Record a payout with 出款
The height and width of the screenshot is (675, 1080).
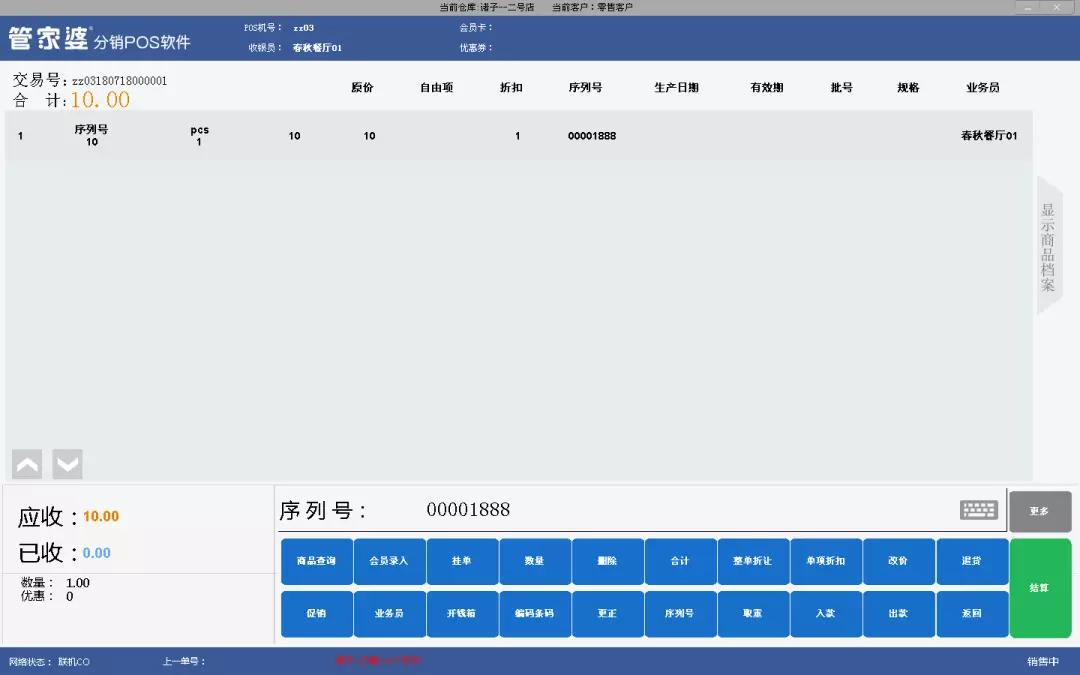pos(898,613)
